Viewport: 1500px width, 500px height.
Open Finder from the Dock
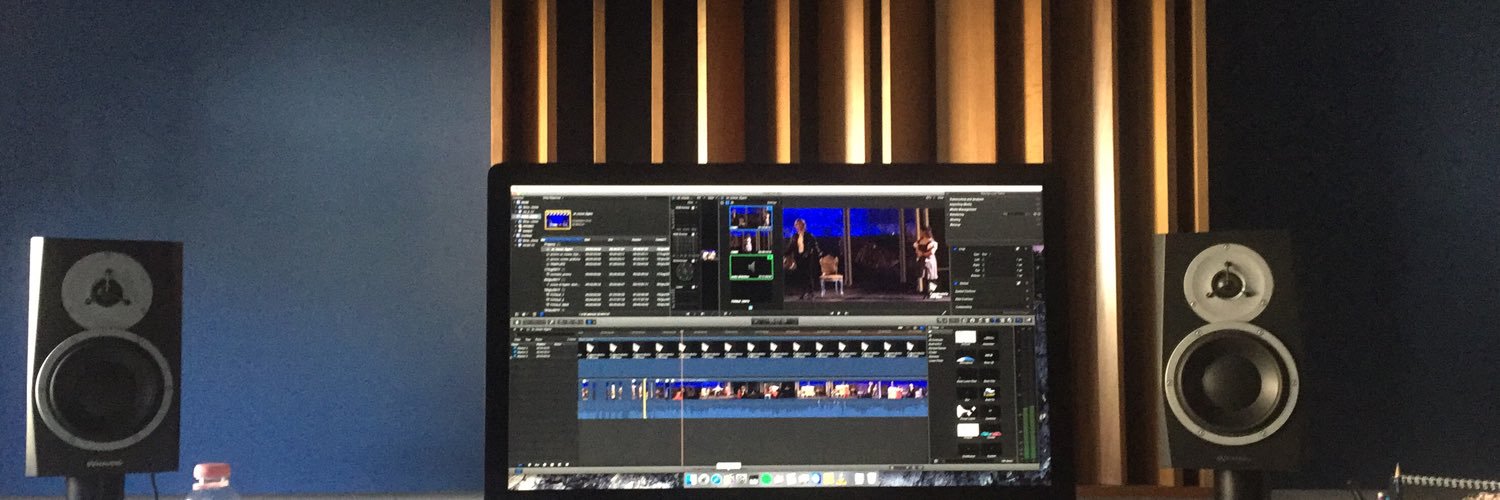click(x=691, y=479)
